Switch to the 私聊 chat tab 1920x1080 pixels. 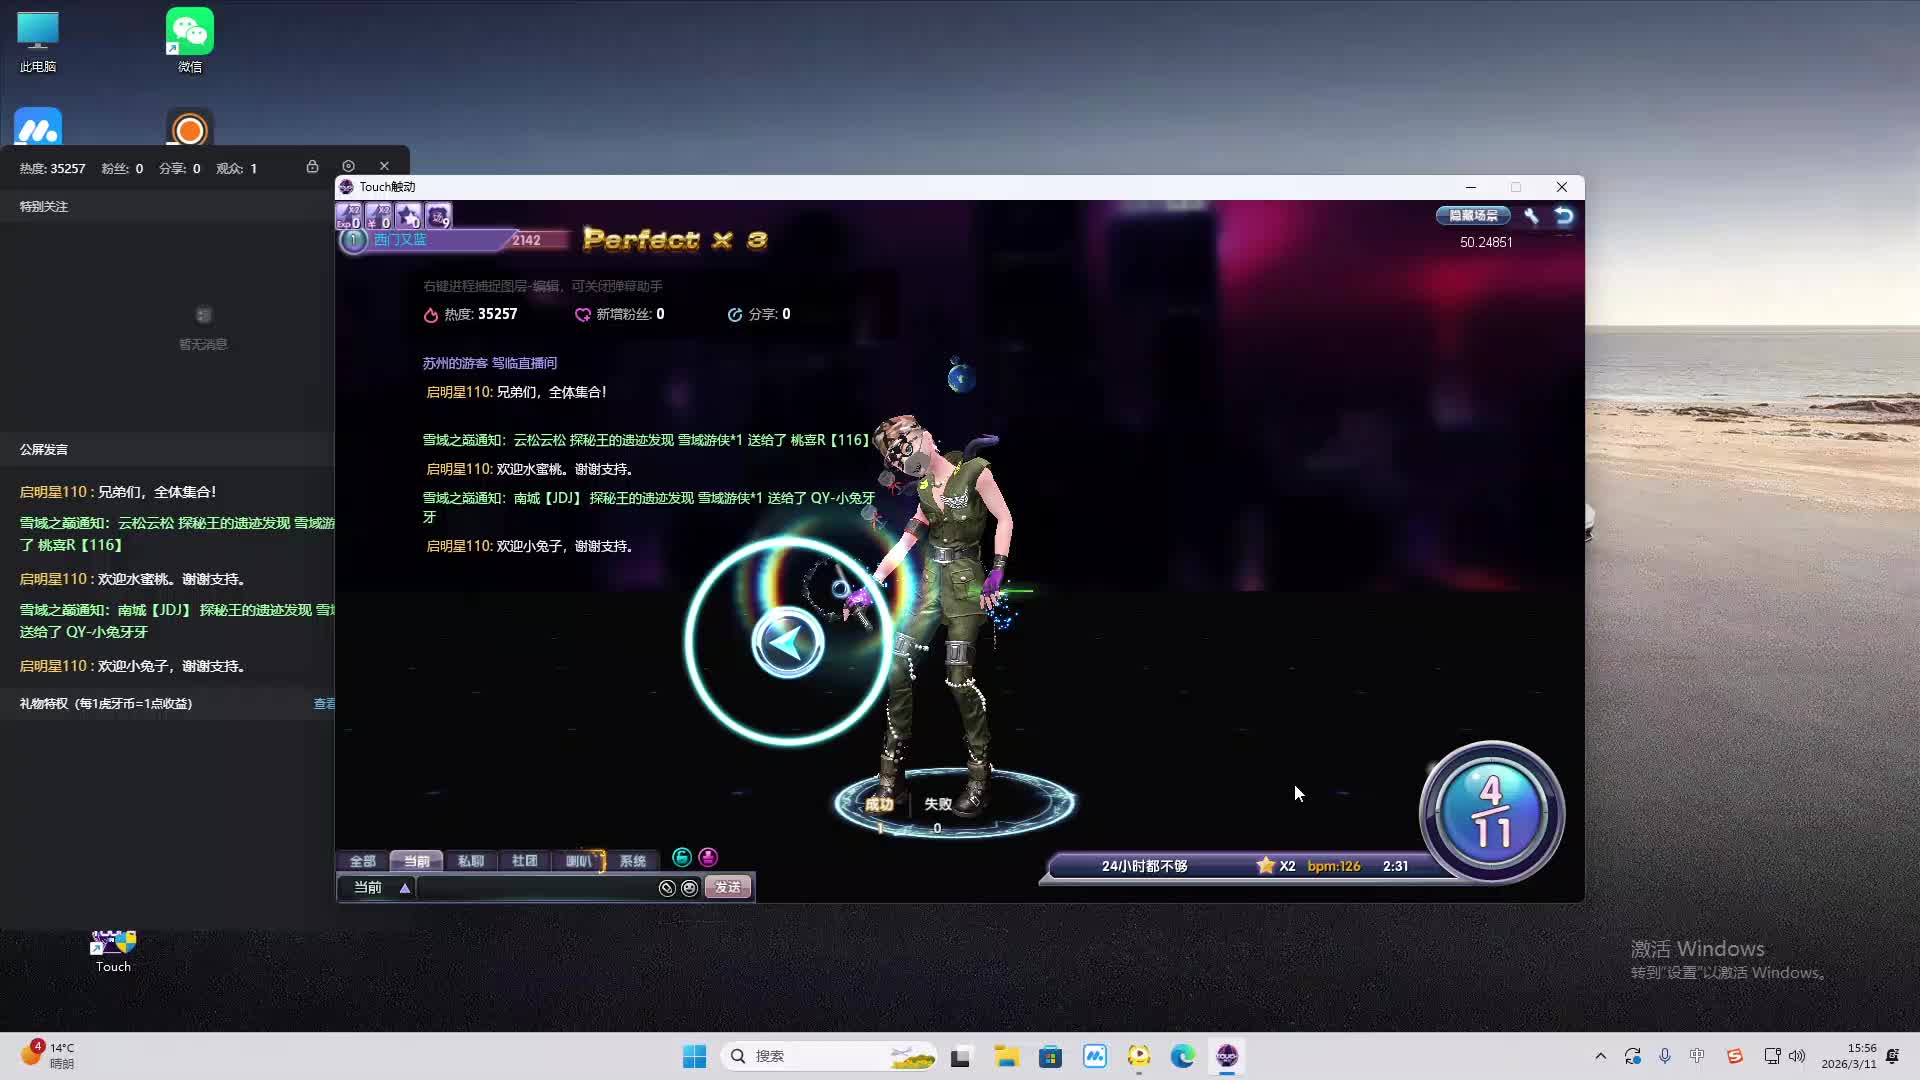click(470, 861)
